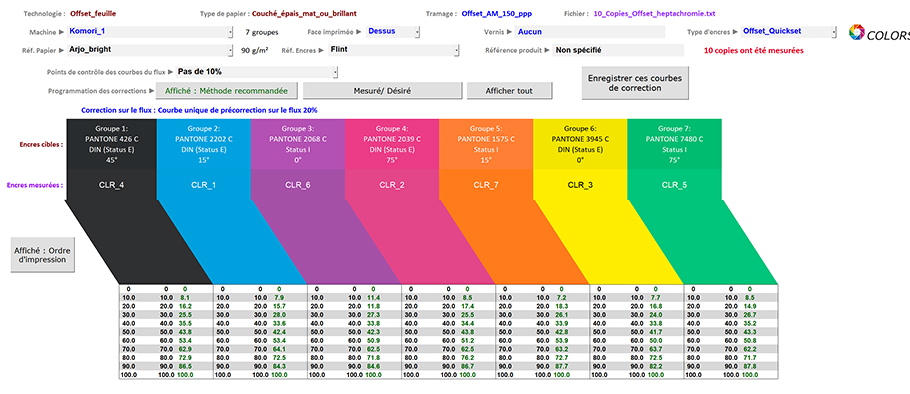The image size is (910, 394).
Task: Open the Machine Komori_1 dropdown
Action: 230,32
